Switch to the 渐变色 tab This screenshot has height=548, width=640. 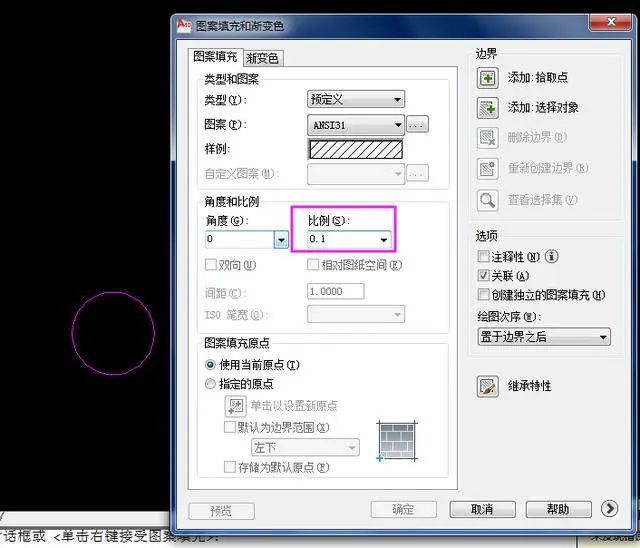pyautogui.click(x=262, y=58)
